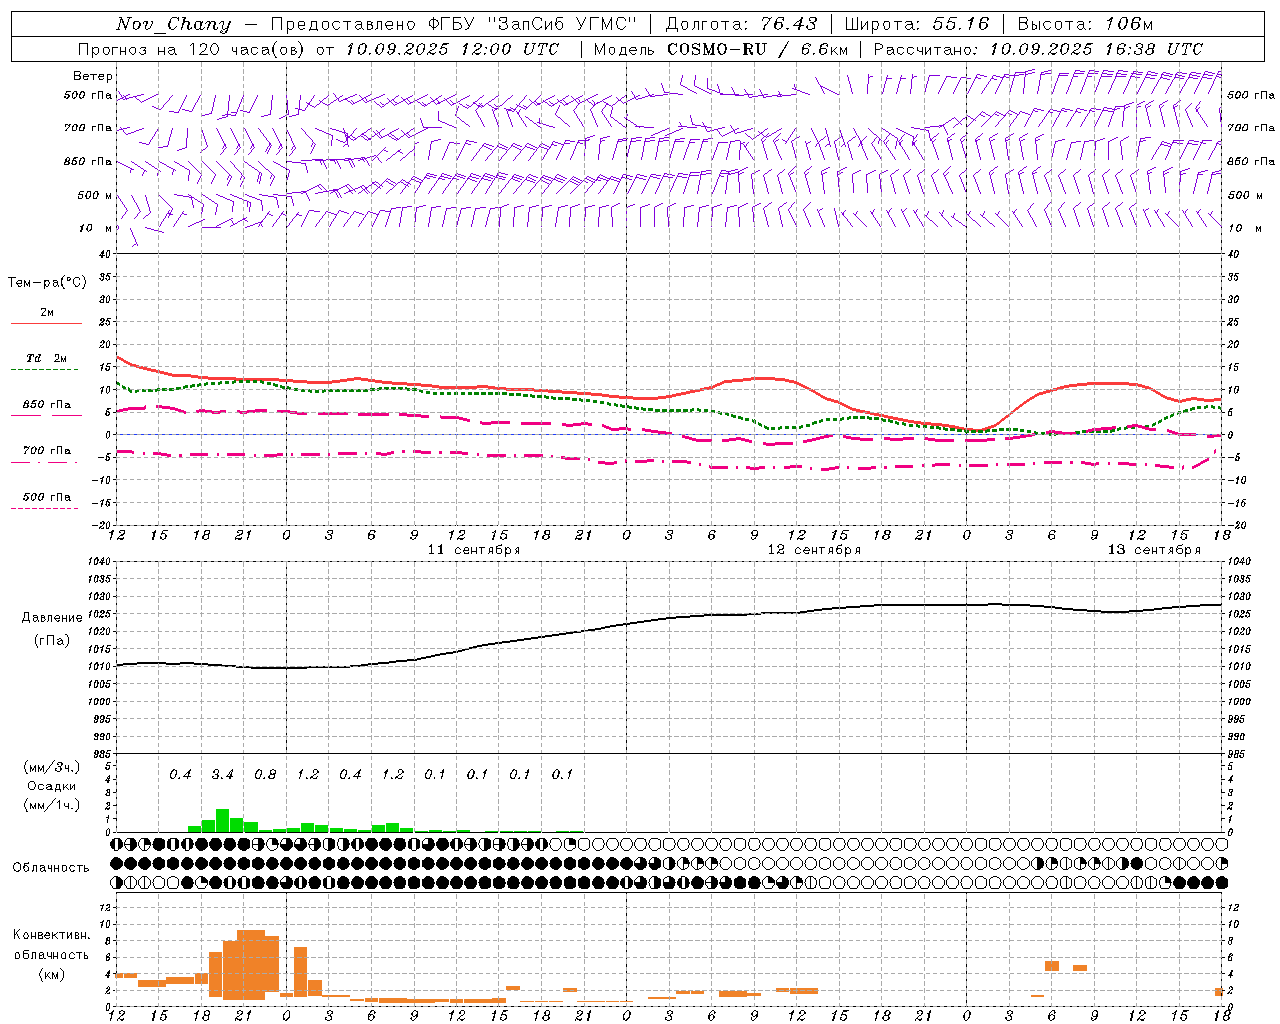Click the computed time "10.09.2025 16:38 UTC"
The width and height of the screenshot is (1280, 1024).
1096,49
